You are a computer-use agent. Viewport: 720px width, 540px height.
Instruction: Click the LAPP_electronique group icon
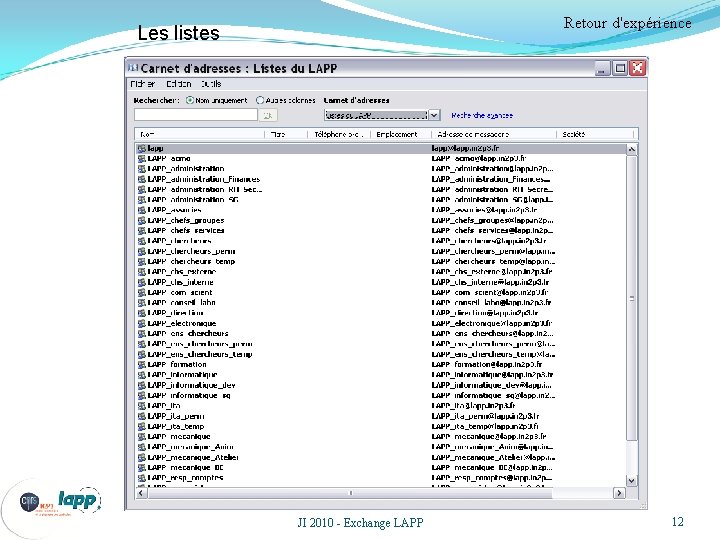coord(142,323)
